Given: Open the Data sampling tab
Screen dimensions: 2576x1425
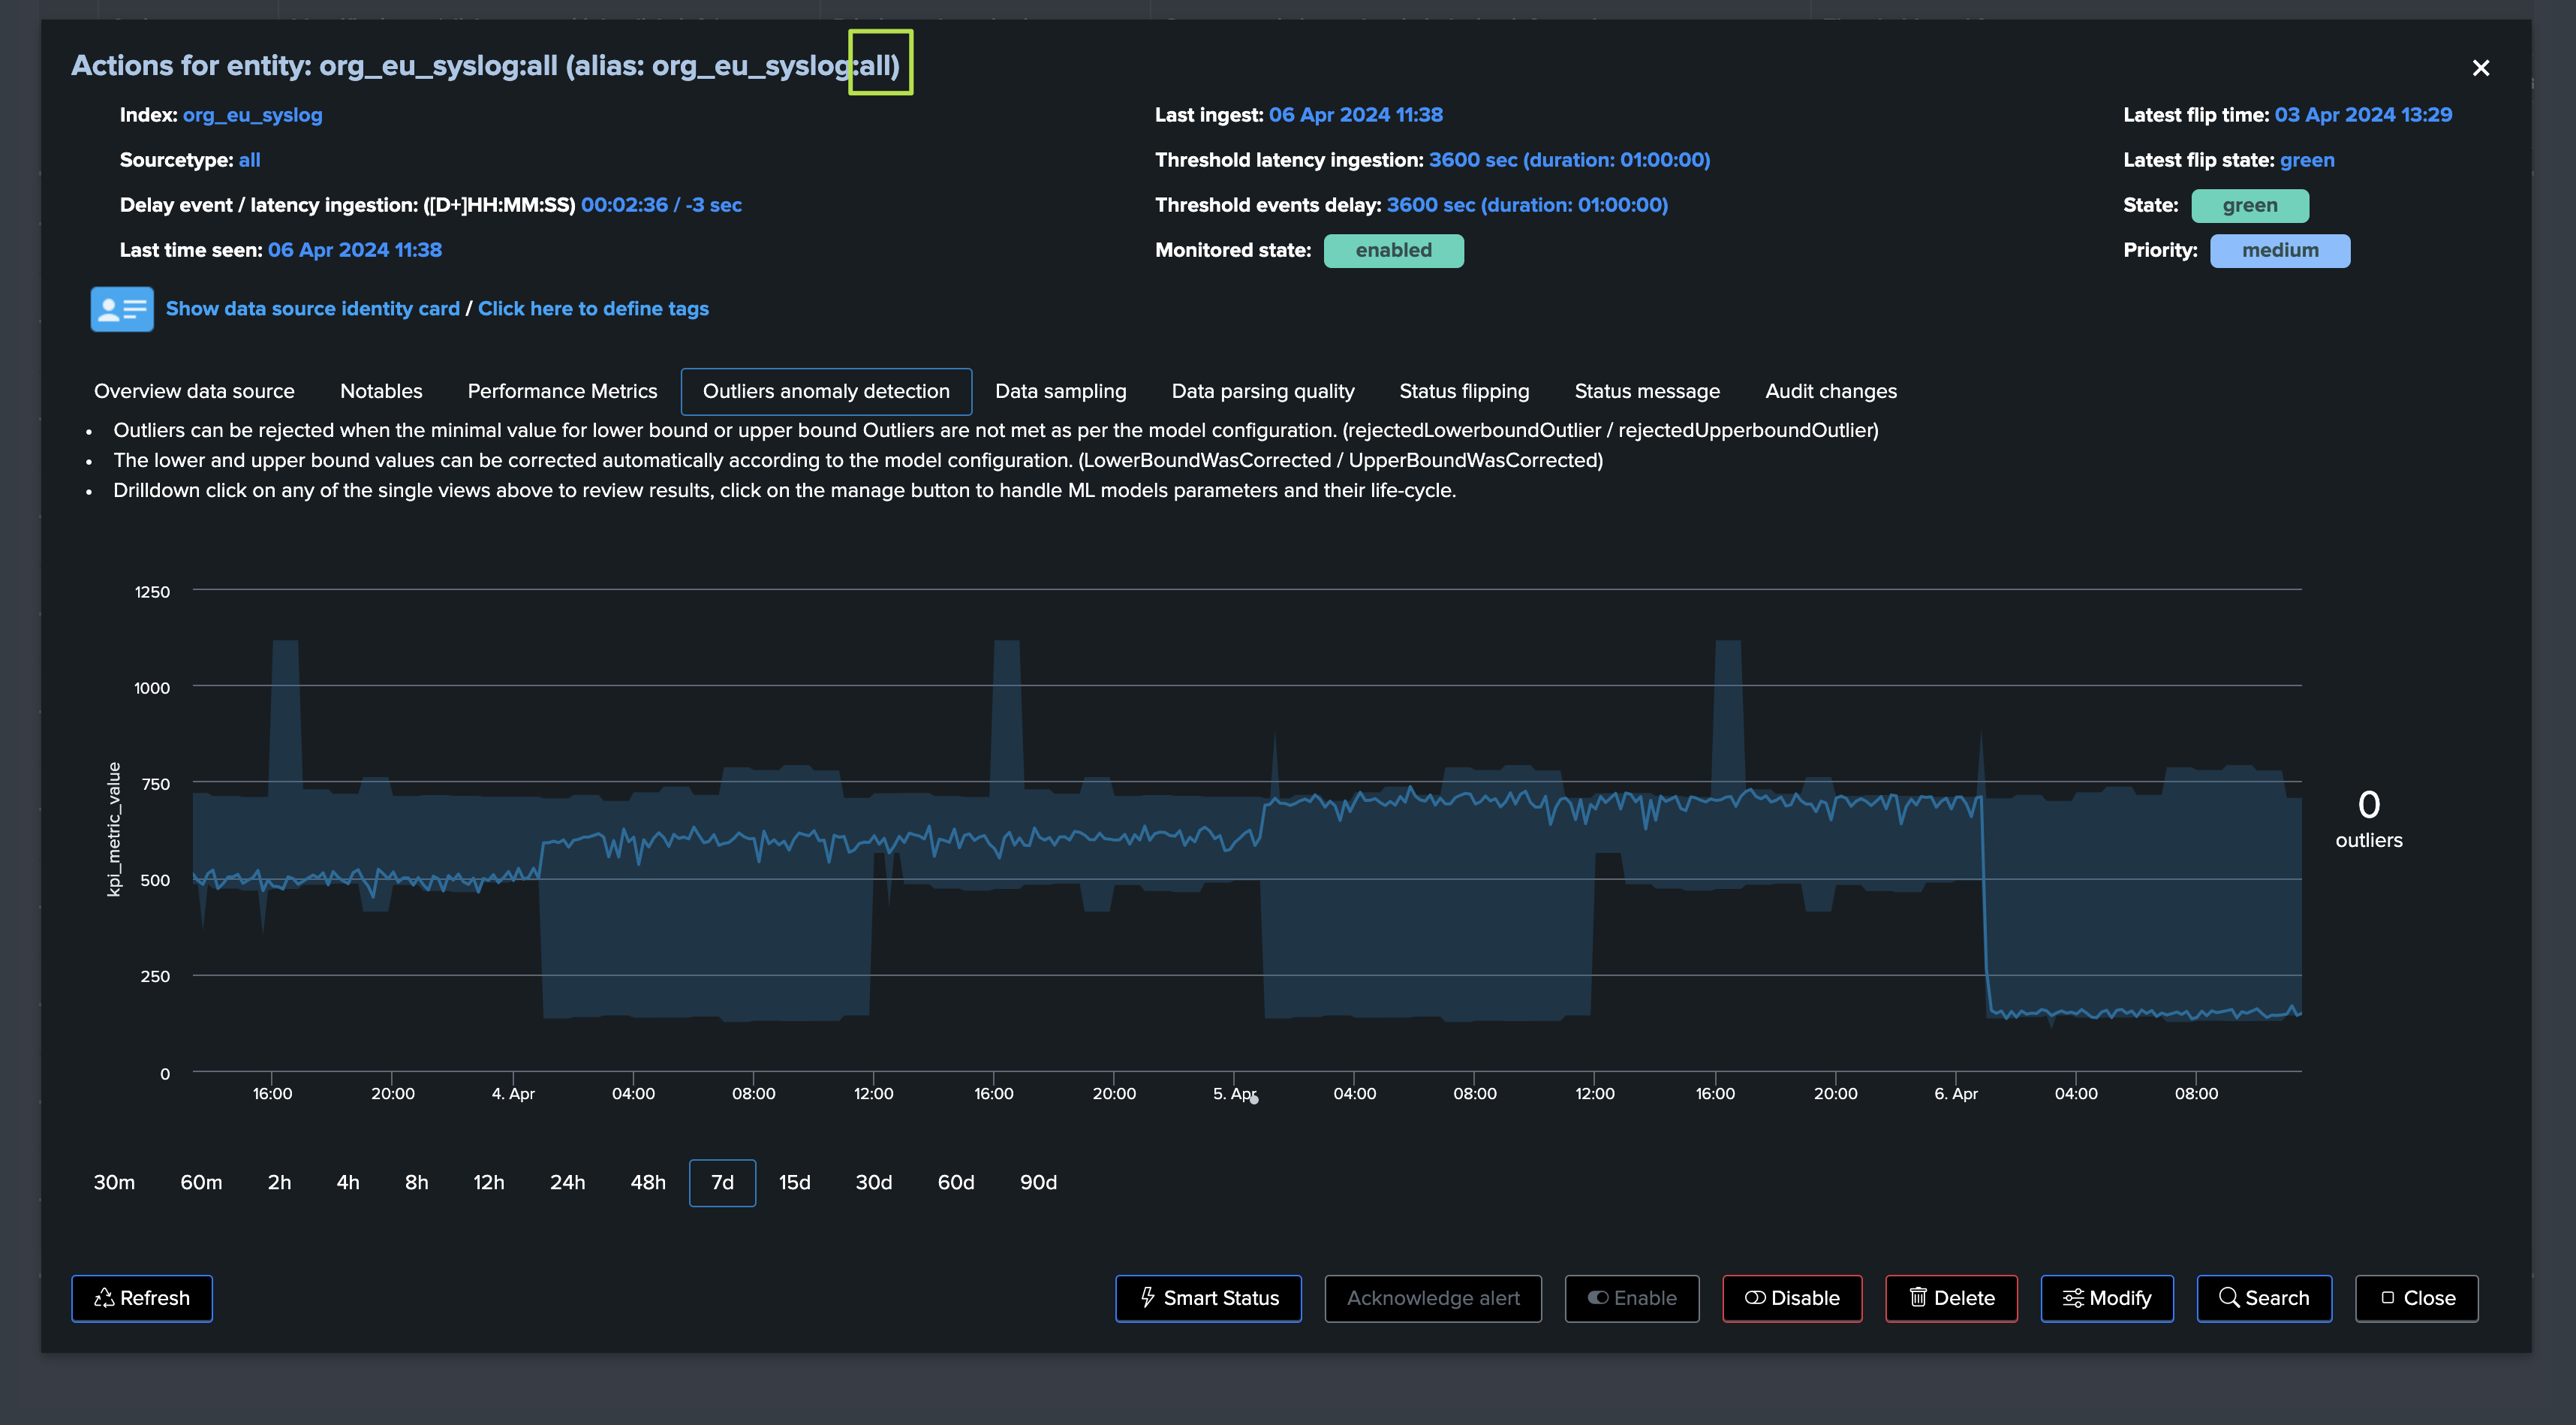Looking at the screenshot, I should point(1060,391).
